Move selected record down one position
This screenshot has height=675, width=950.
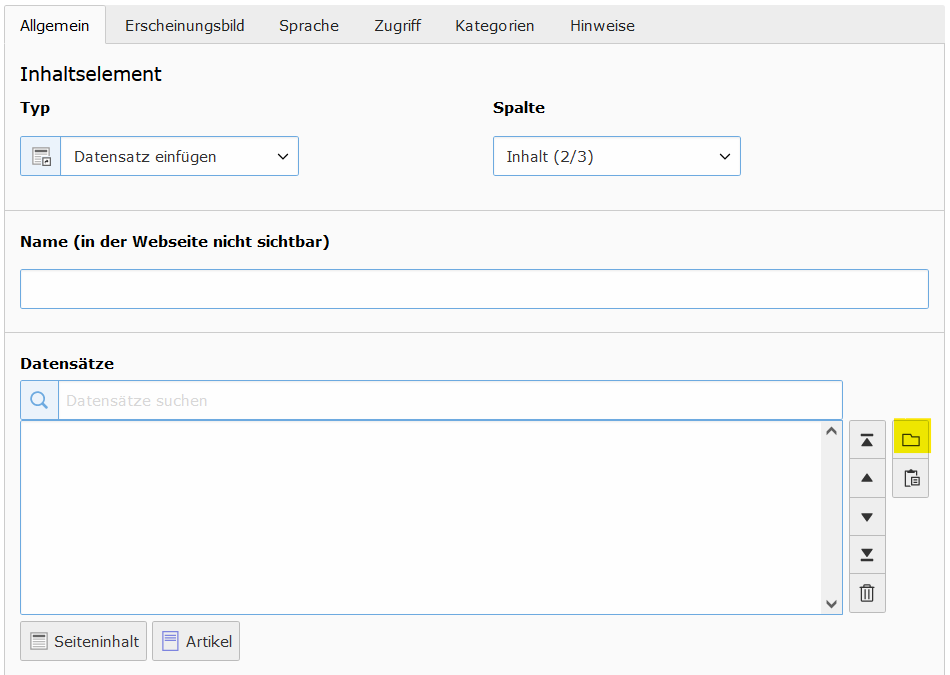point(867,517)
